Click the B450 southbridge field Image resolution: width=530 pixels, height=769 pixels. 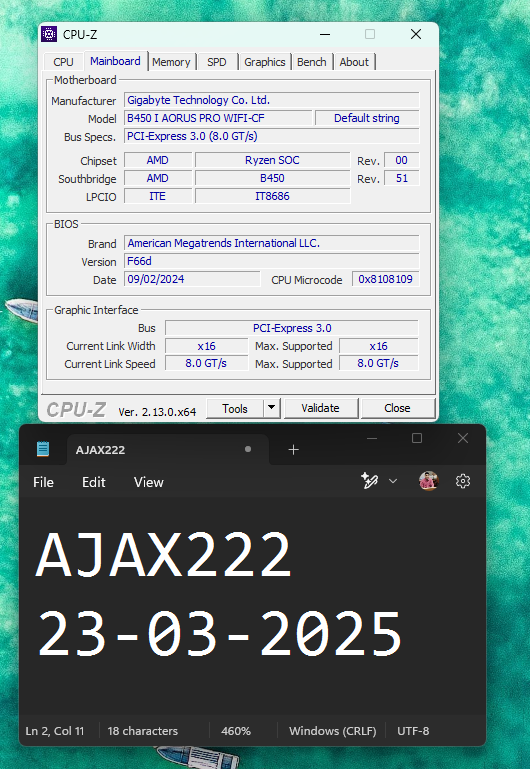pyautogui.click(x=273, y=178)
